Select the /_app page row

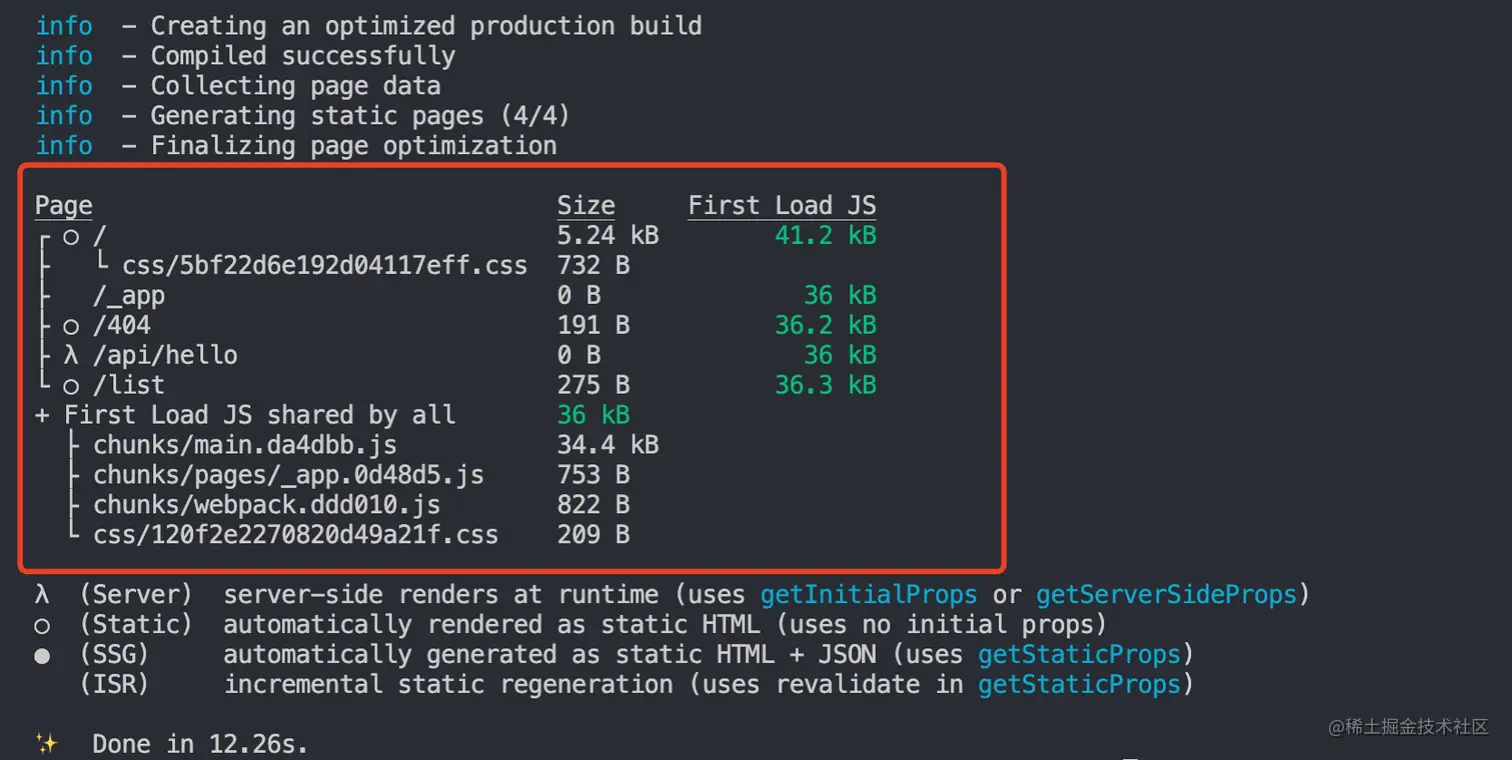point(129,296)
